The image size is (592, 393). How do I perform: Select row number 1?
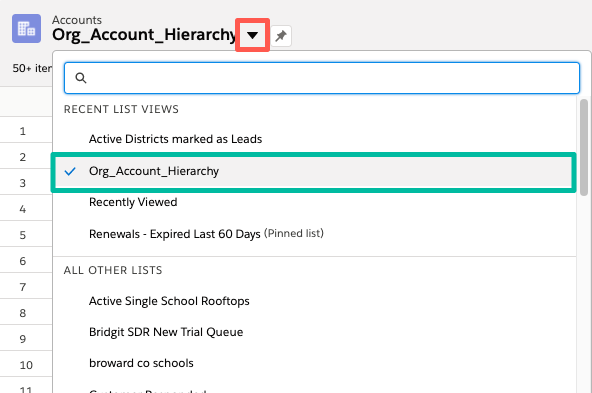coord(23,131)
